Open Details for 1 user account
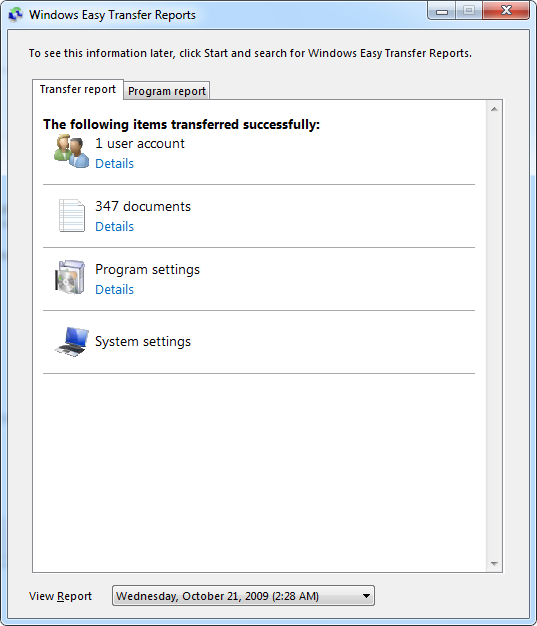 click(114, 163)
